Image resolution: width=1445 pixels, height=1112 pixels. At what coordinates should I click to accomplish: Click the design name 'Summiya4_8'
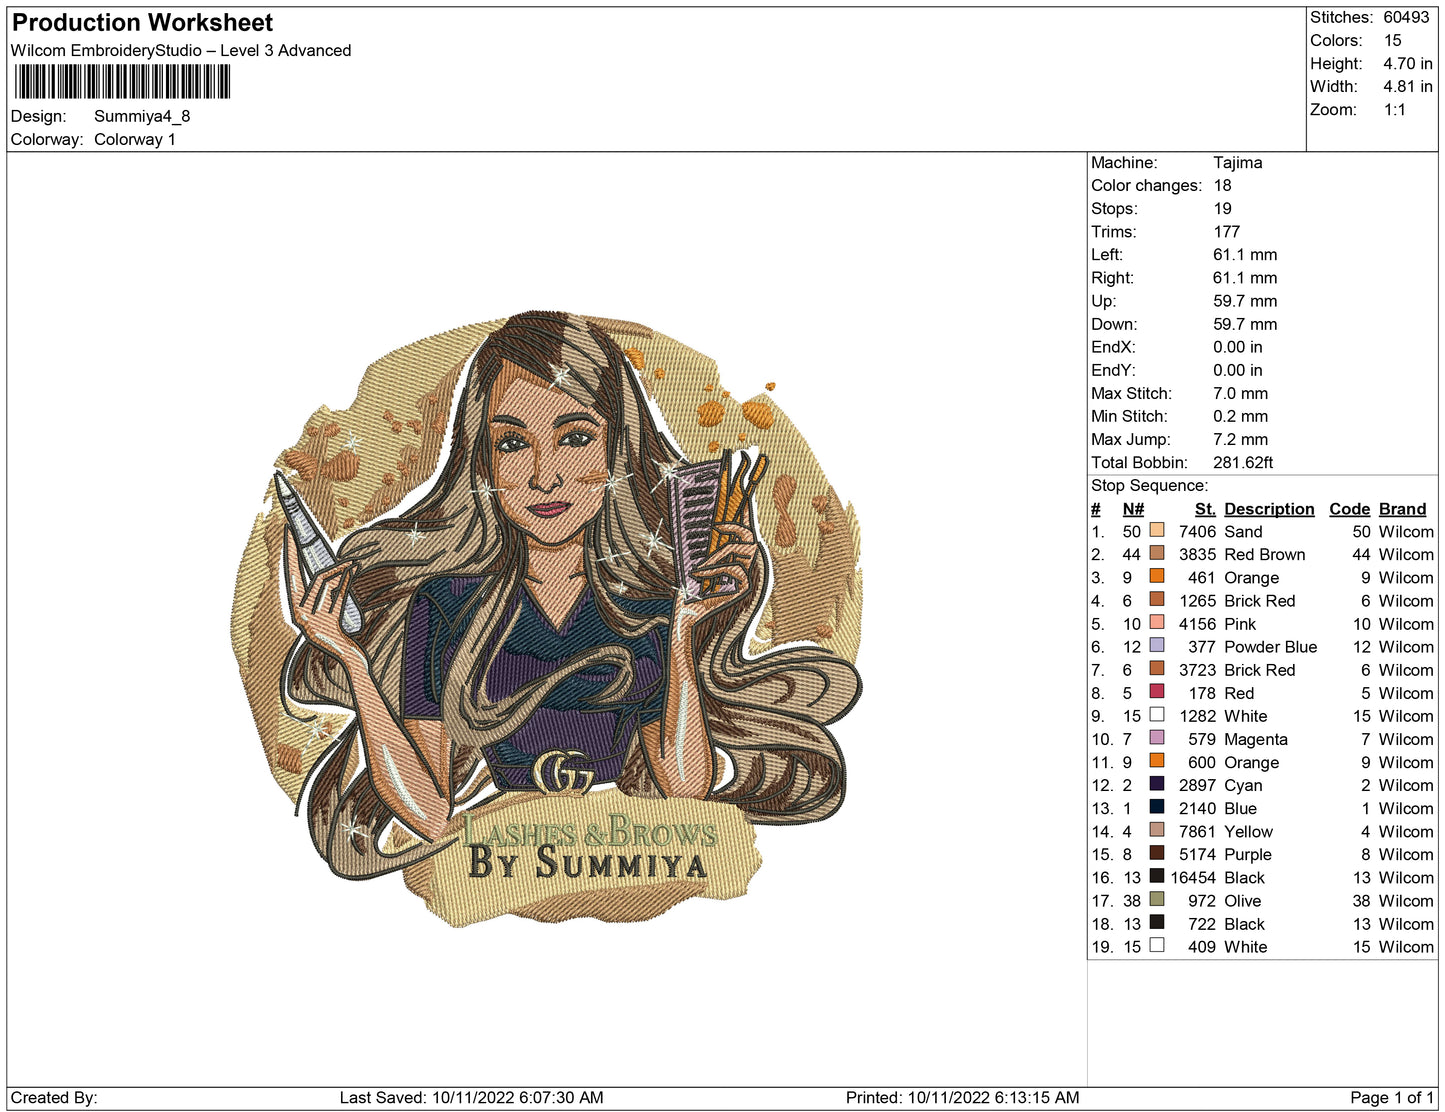tap(142, 116)
